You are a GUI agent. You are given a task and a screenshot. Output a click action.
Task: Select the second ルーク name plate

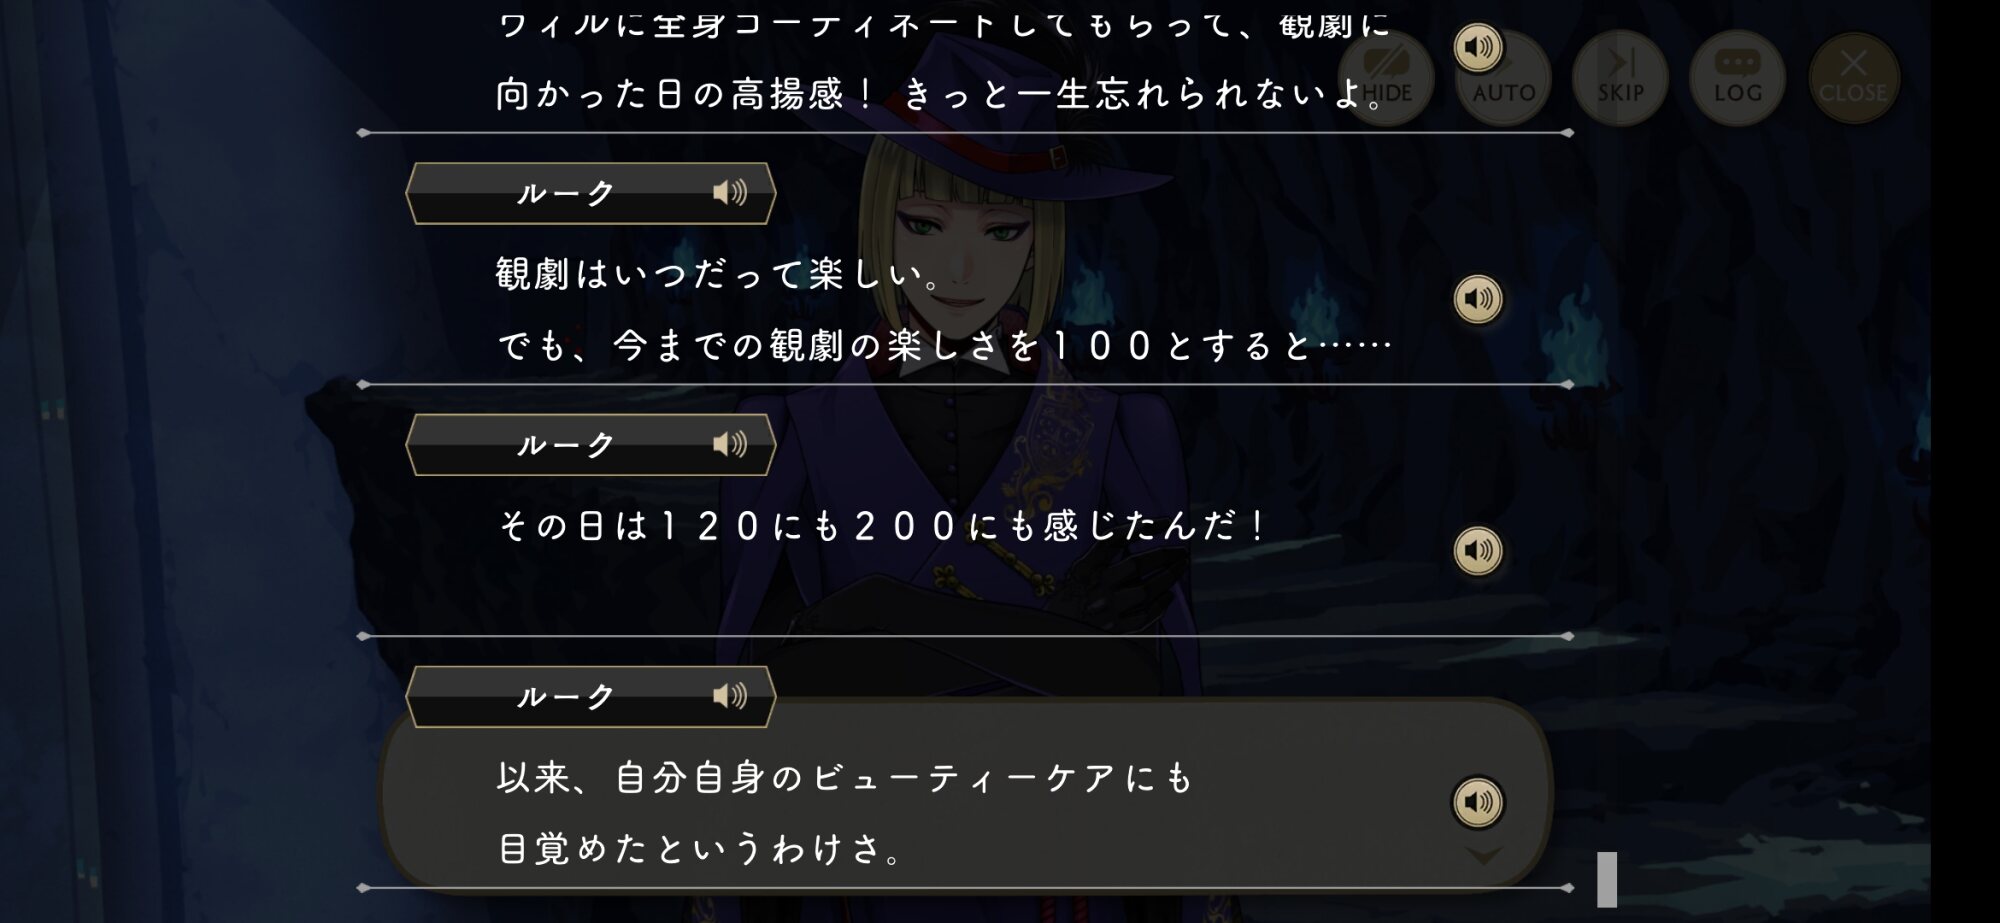[x=591, y=445]
